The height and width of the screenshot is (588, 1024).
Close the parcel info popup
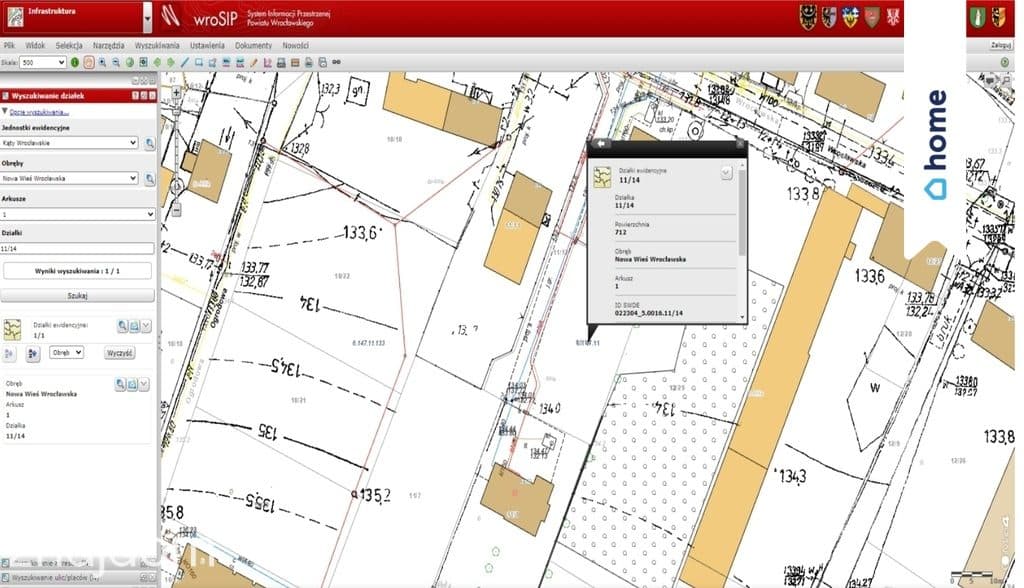[740, 144]
